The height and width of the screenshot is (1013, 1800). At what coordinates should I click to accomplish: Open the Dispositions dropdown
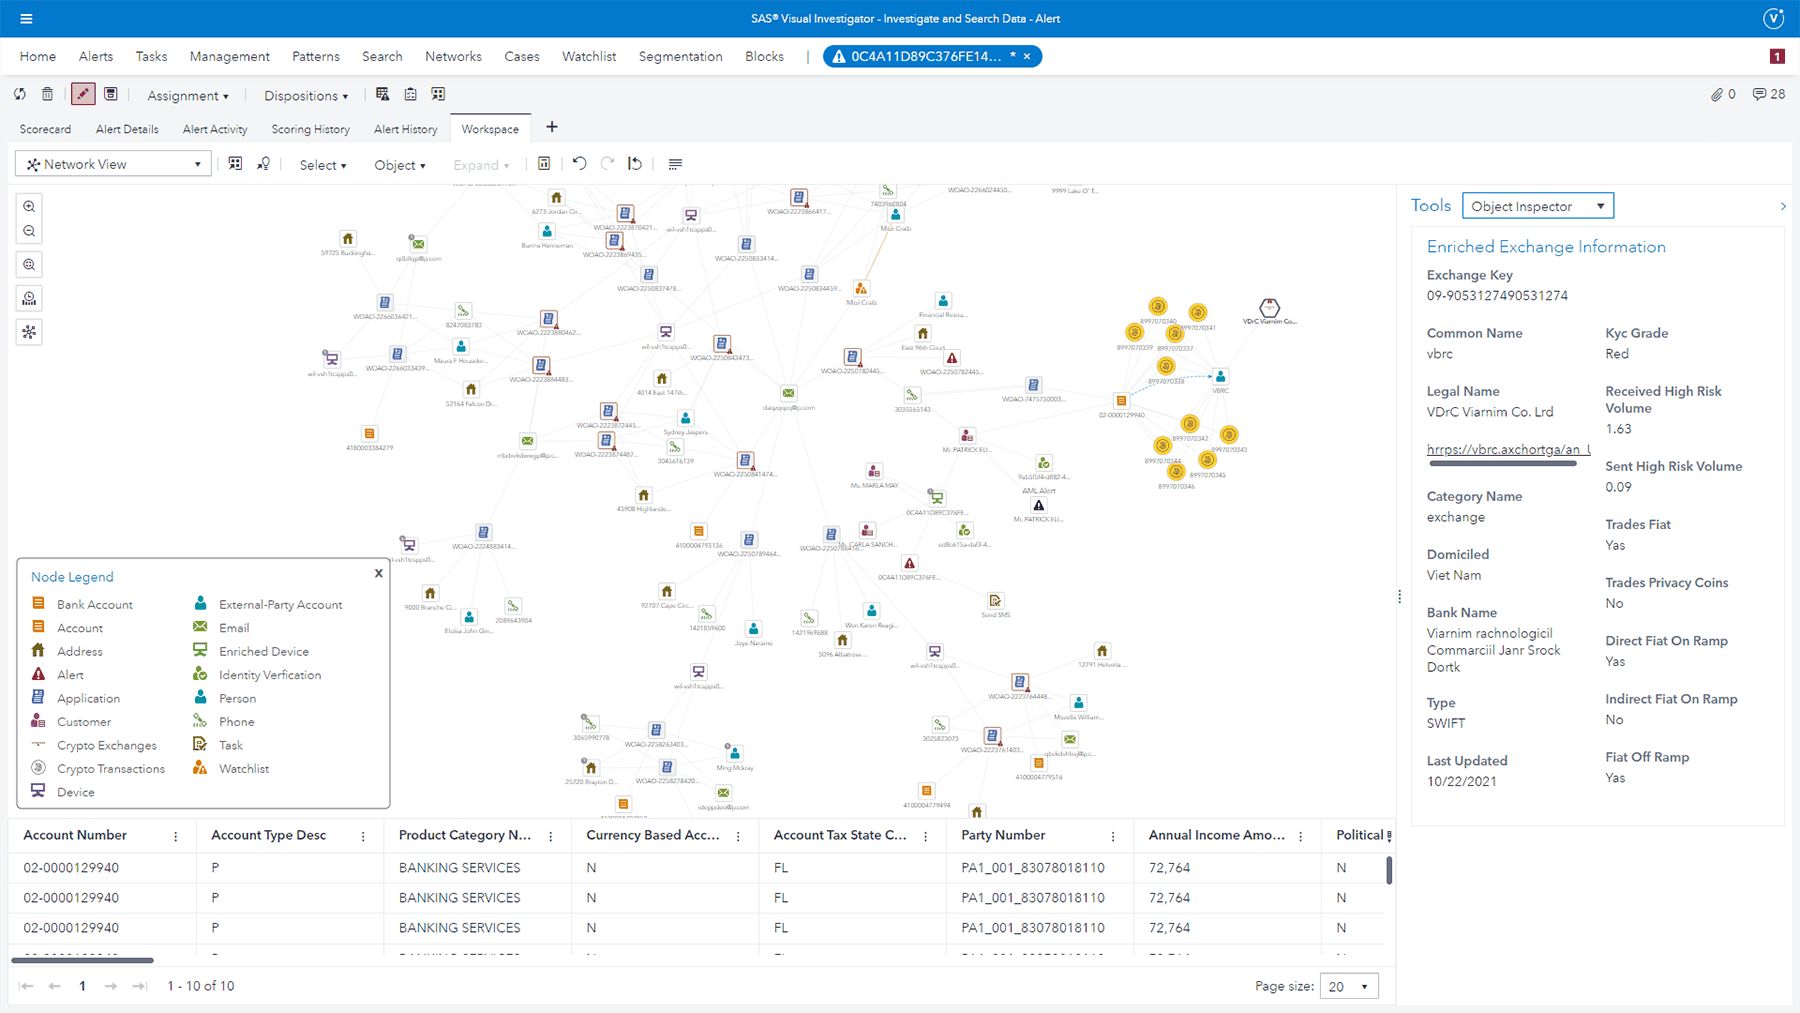[x=306, y=96]
